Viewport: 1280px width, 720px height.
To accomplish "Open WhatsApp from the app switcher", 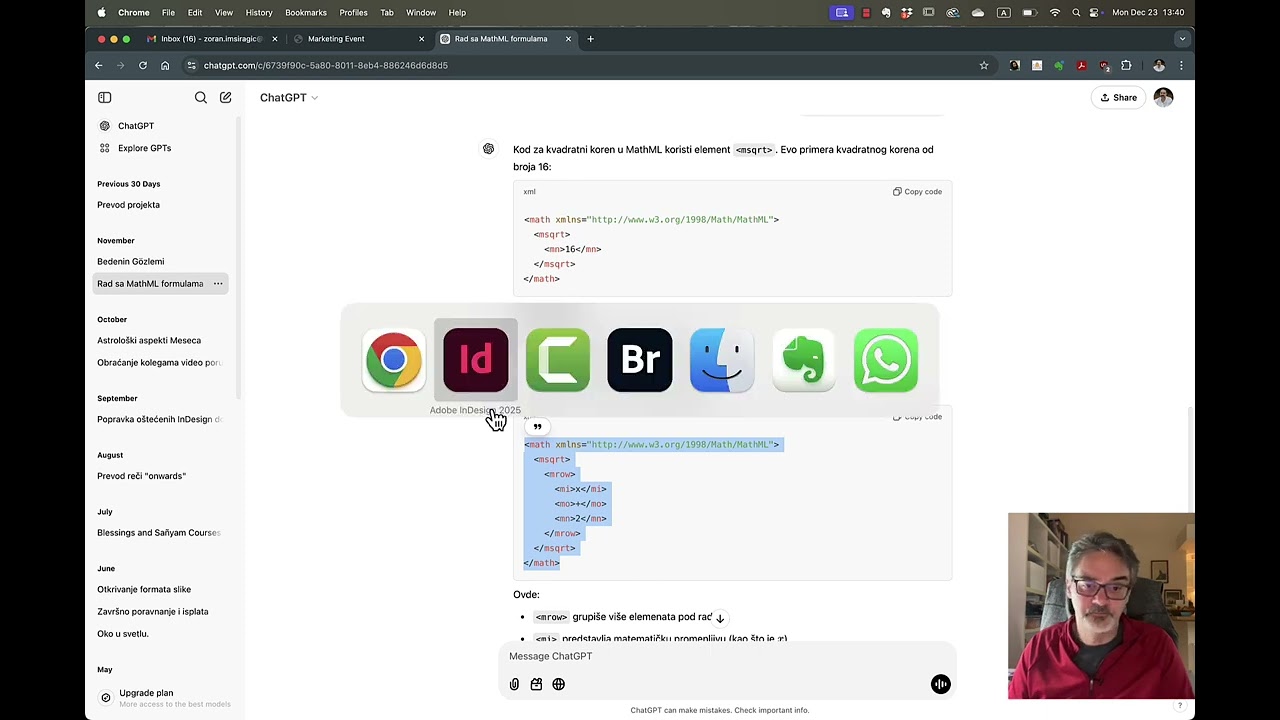I will point(885,359).
